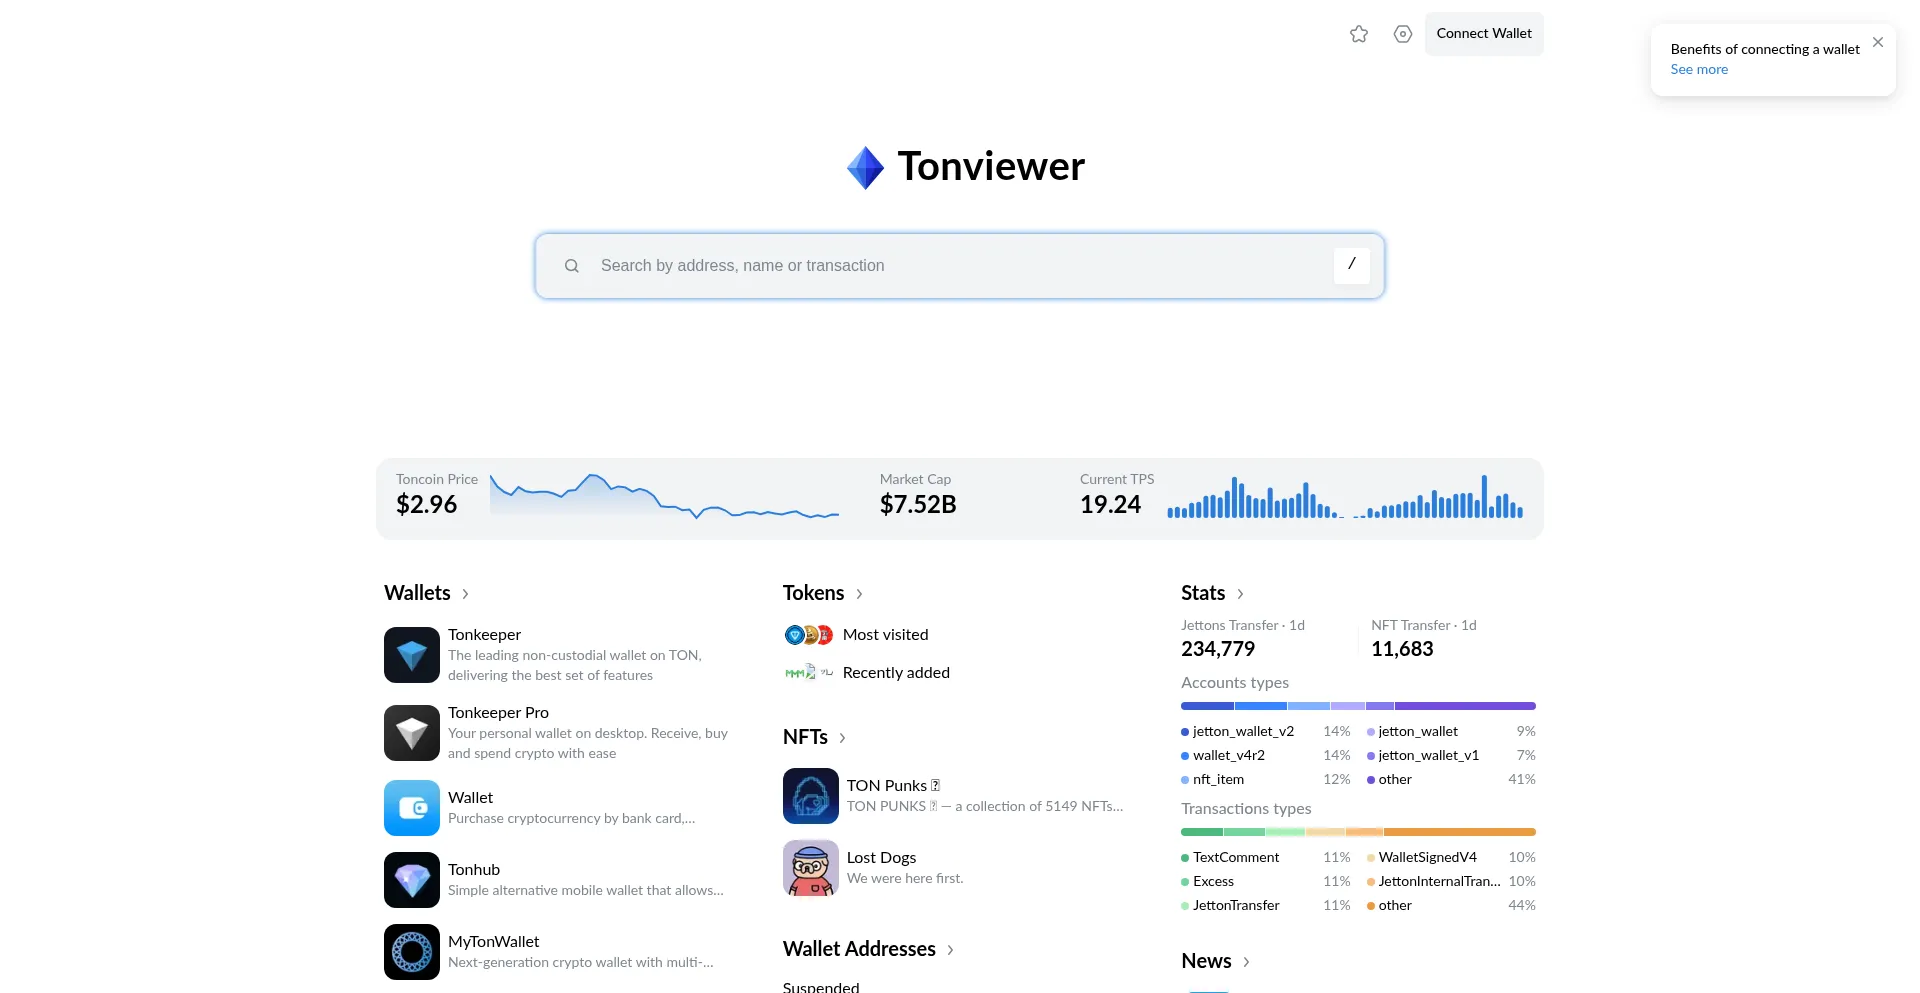Click the TON Punks collection thumbnail
This screenshot has height=993, width=1920.
click(811, 796)
